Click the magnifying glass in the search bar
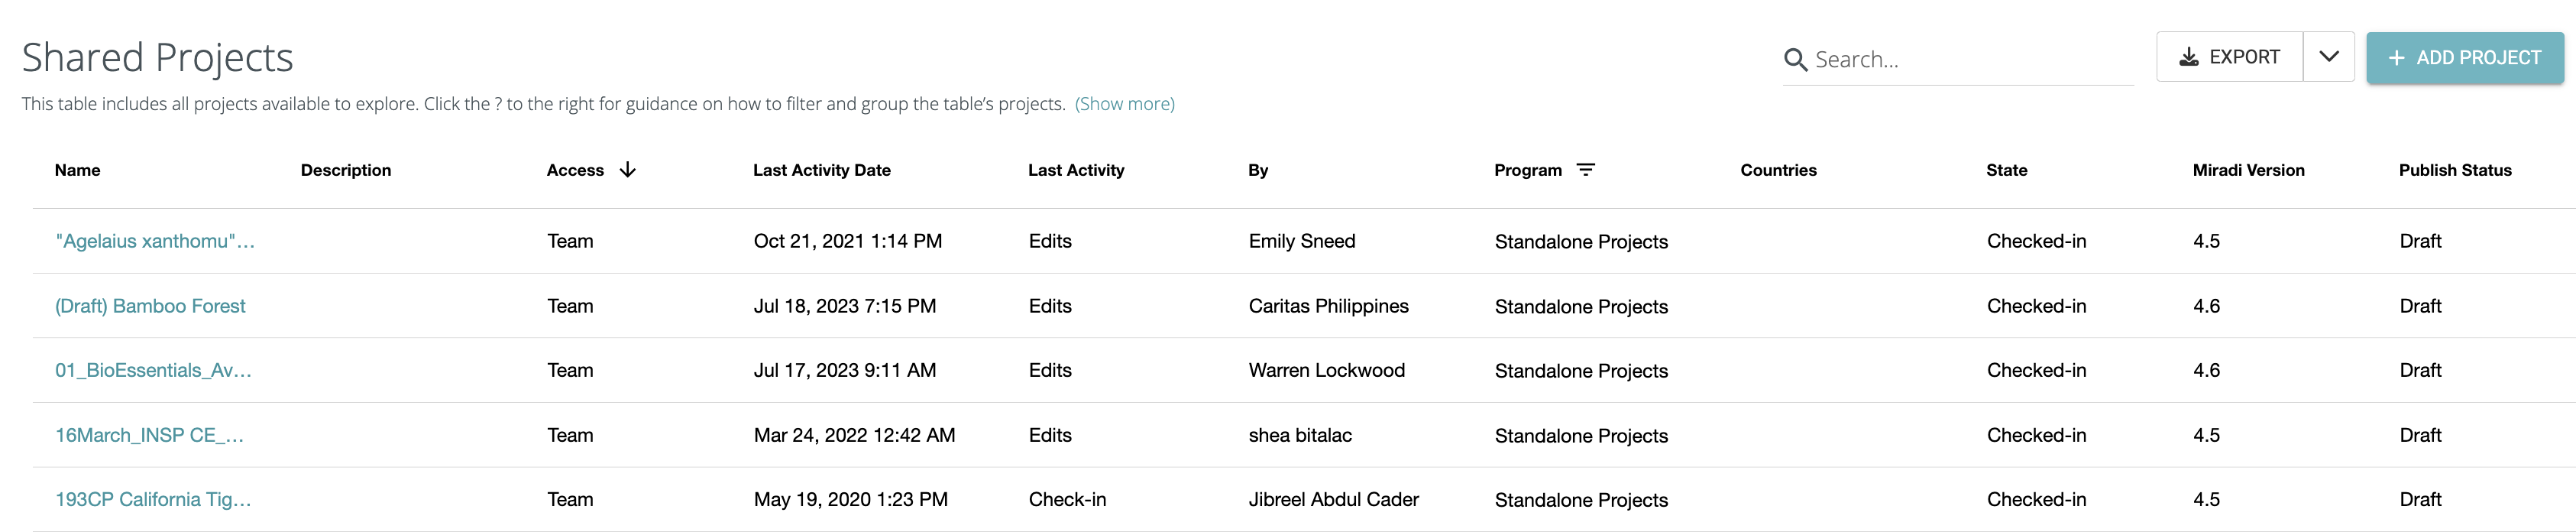This screenshot has width=2576, height=532. 1795,60
